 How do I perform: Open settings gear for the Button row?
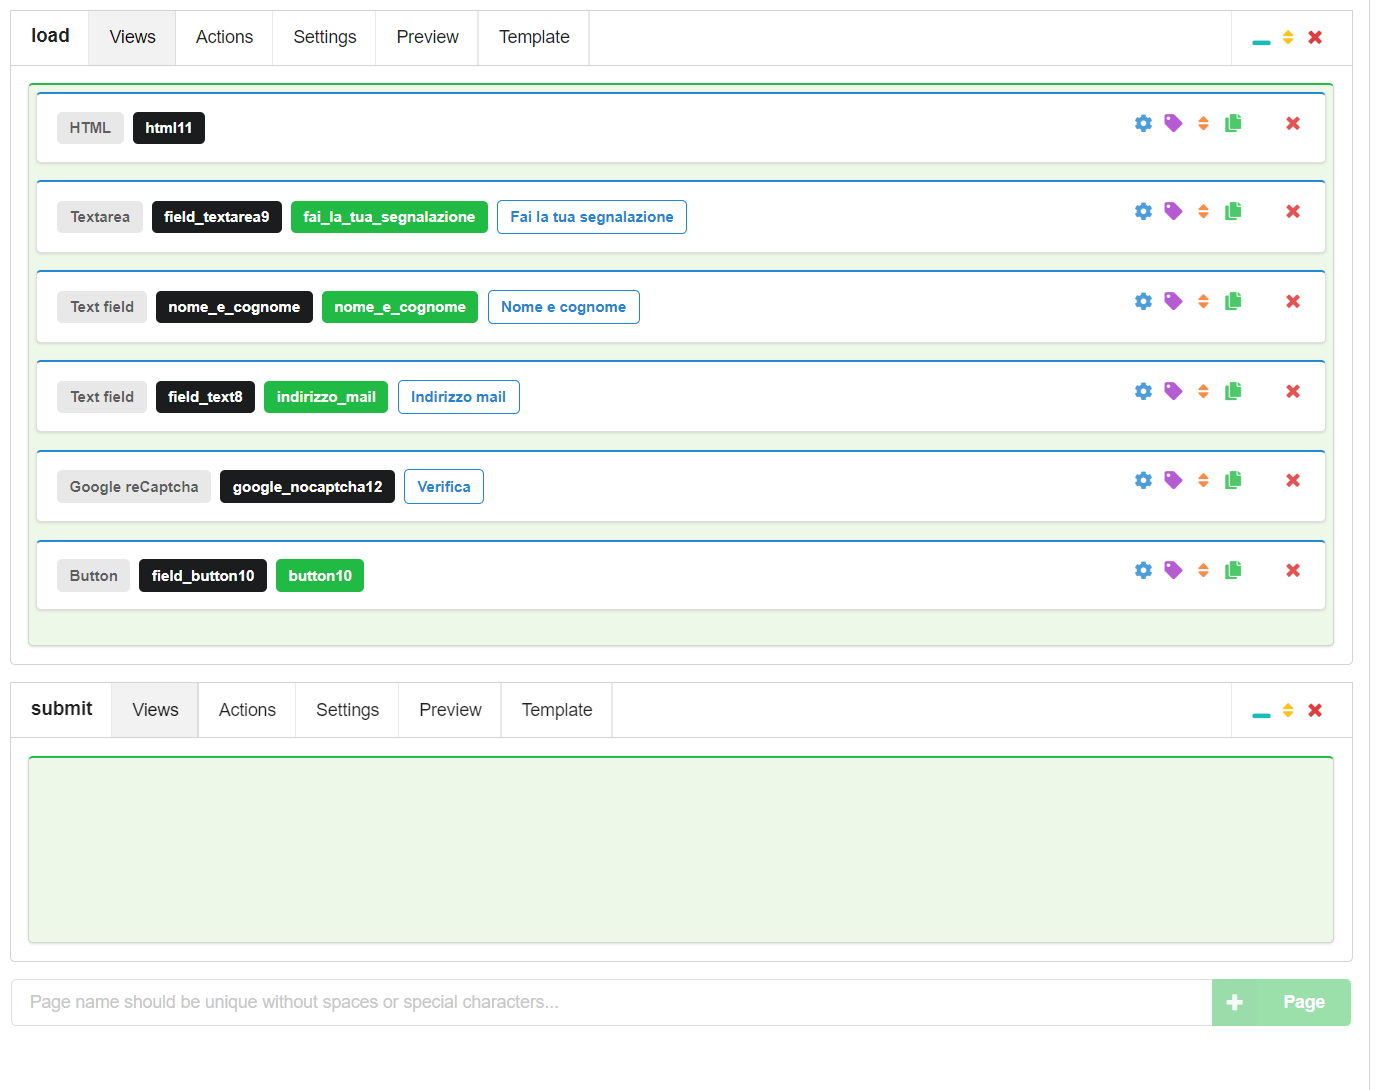tap(1143, 570)
